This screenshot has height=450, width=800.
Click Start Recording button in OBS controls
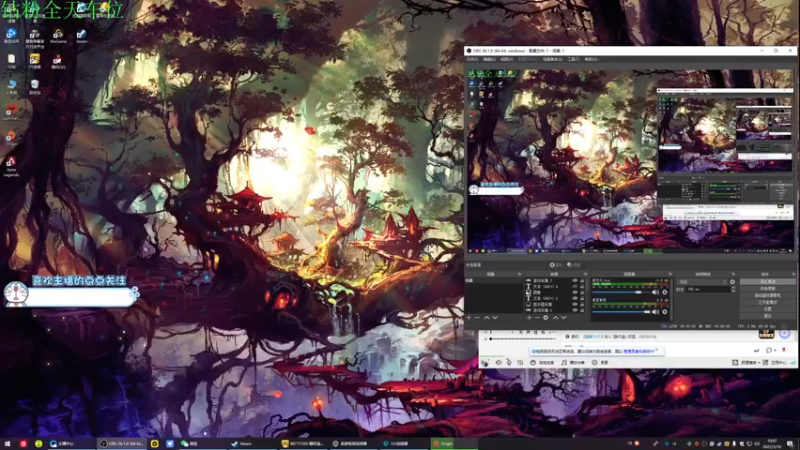(x=768, y=288)
